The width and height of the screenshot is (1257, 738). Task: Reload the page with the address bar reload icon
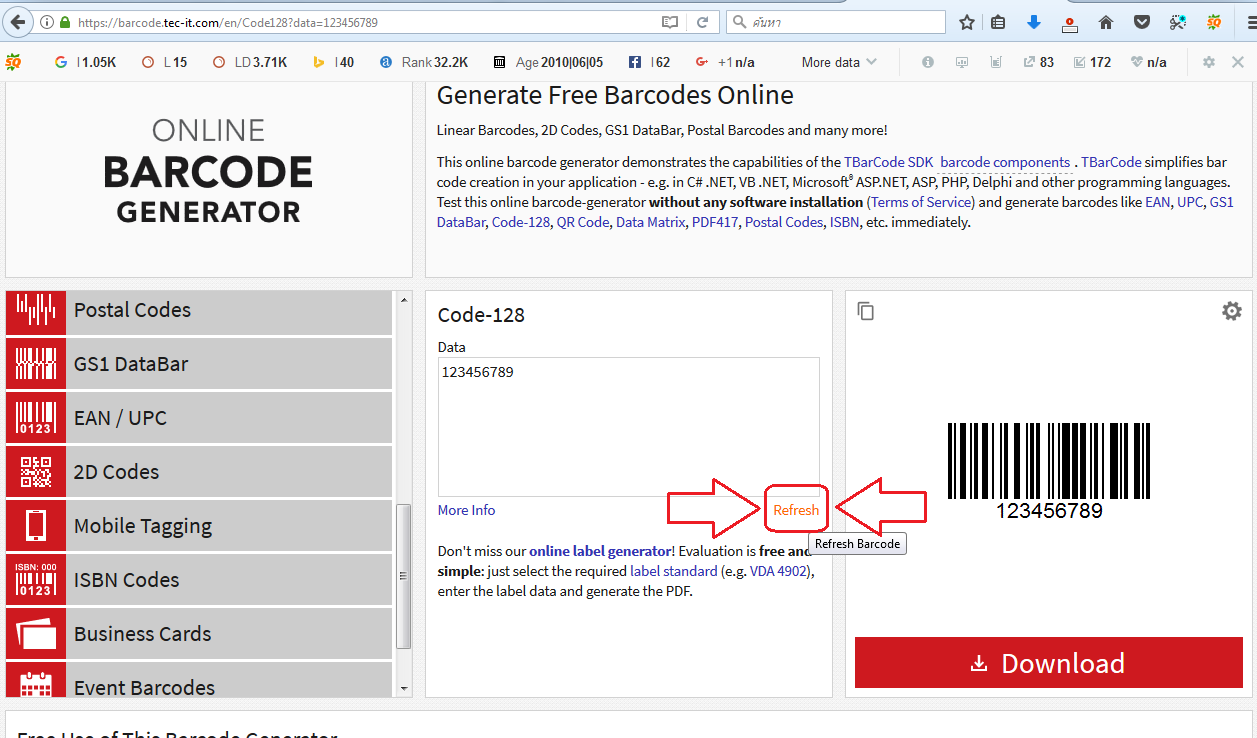(x=702, y=22)
